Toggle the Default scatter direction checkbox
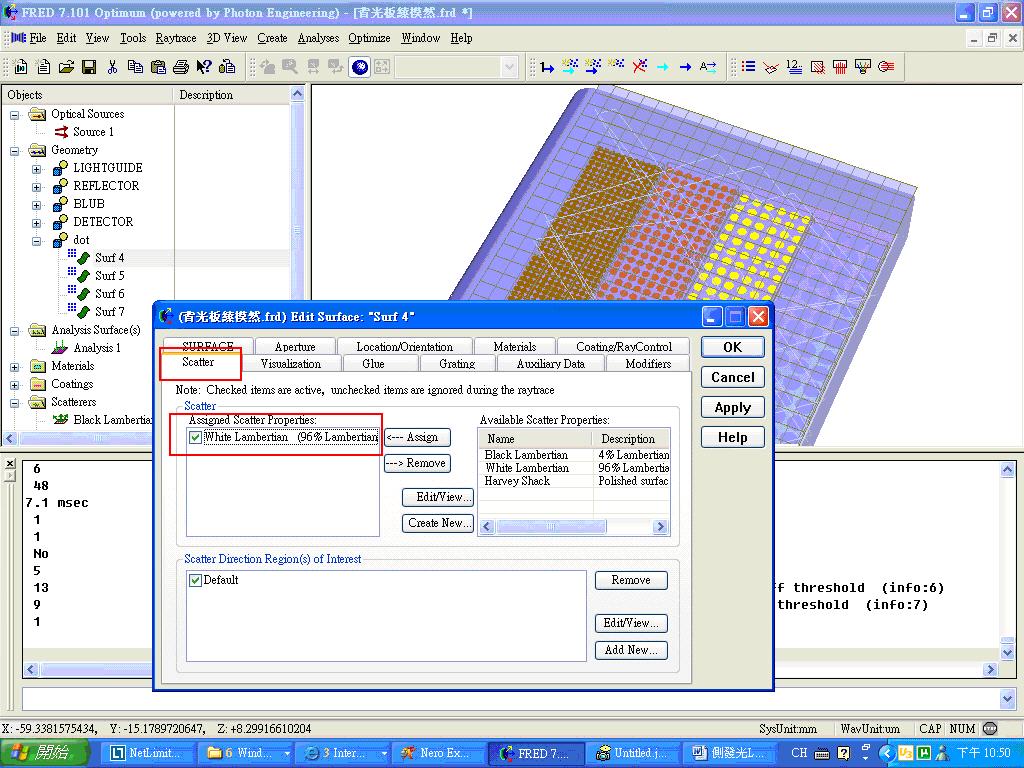This screenshot has width=1024, height=768. (195, 580)
